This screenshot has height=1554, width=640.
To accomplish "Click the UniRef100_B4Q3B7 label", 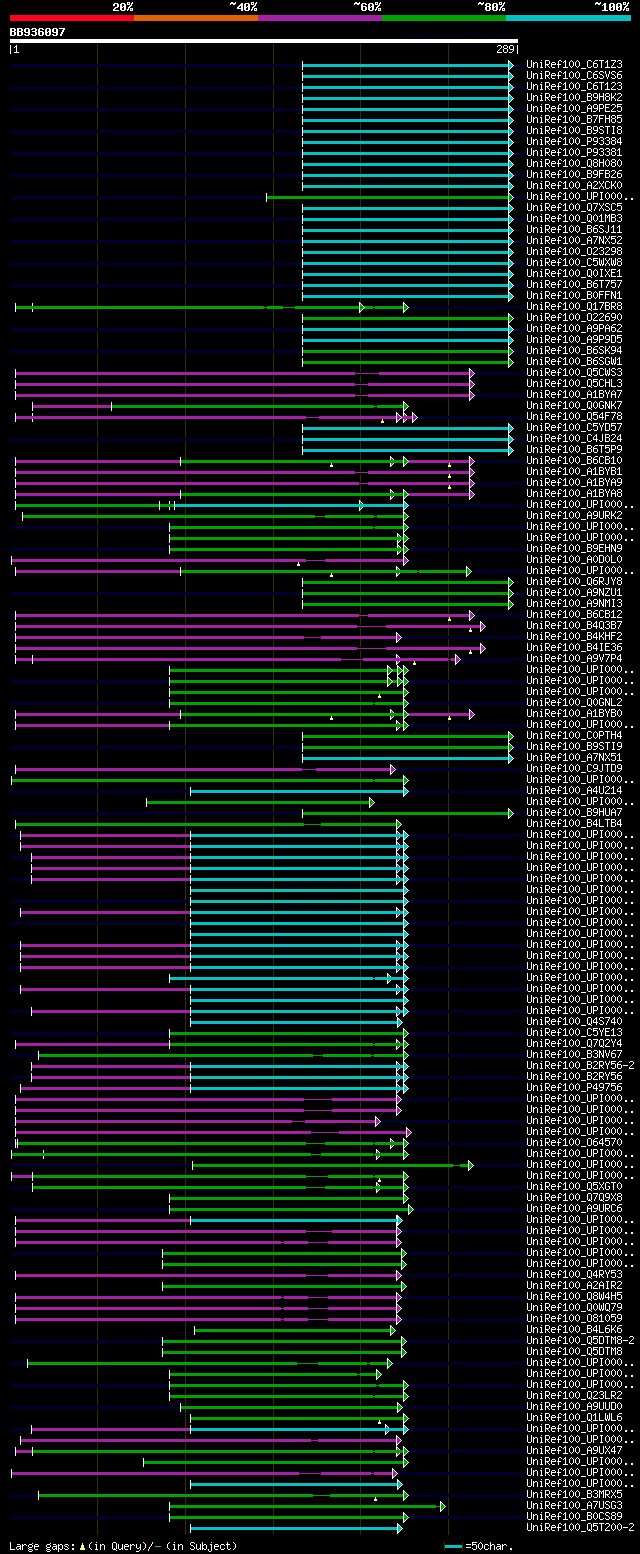I will coord(574,625).
